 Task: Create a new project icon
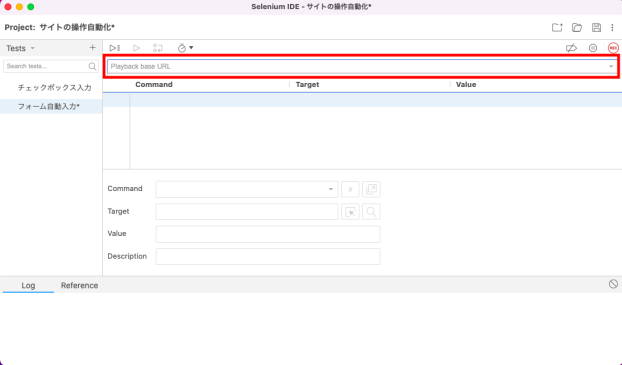(557, 27)
